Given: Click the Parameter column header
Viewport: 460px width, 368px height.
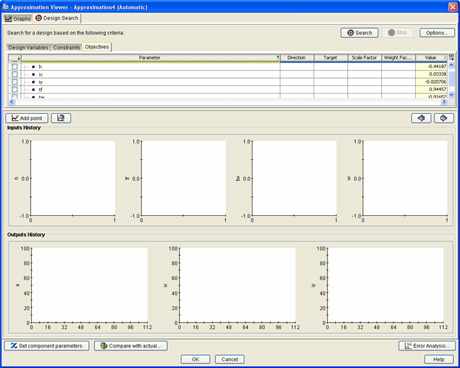Looking at the screenshot, I should point(150,58).
